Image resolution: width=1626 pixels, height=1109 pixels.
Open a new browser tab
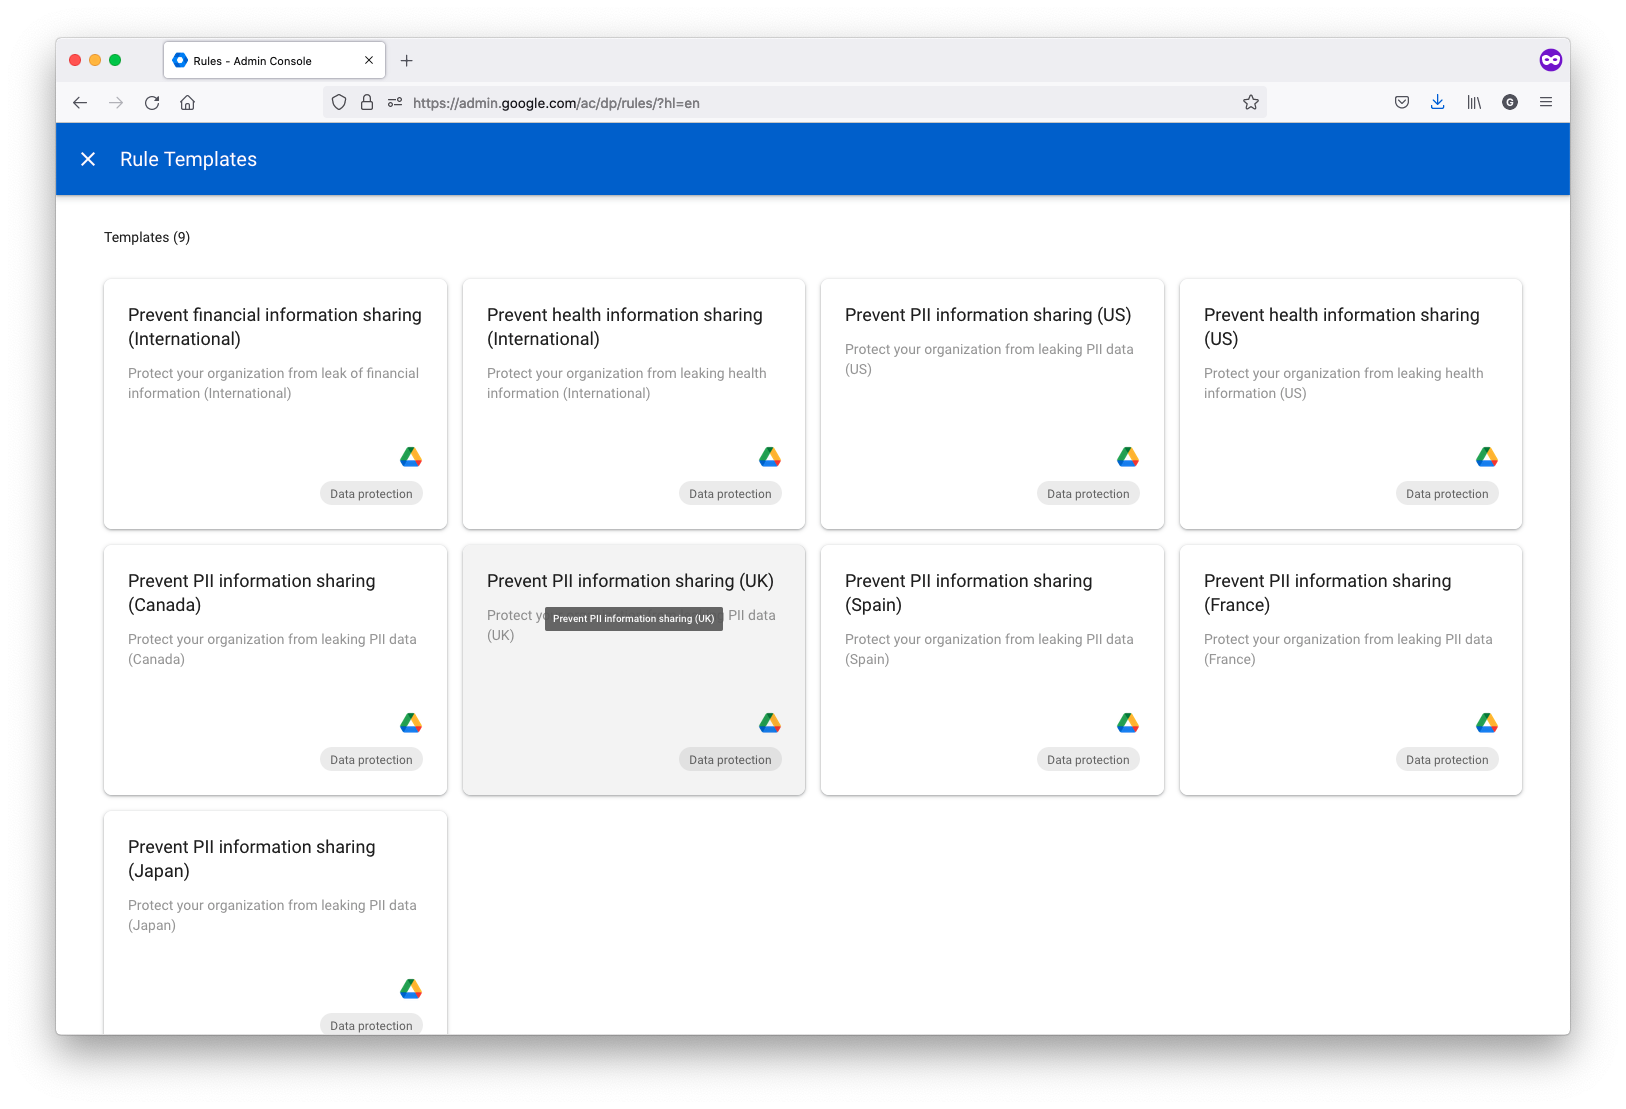[x=406, y=60]
